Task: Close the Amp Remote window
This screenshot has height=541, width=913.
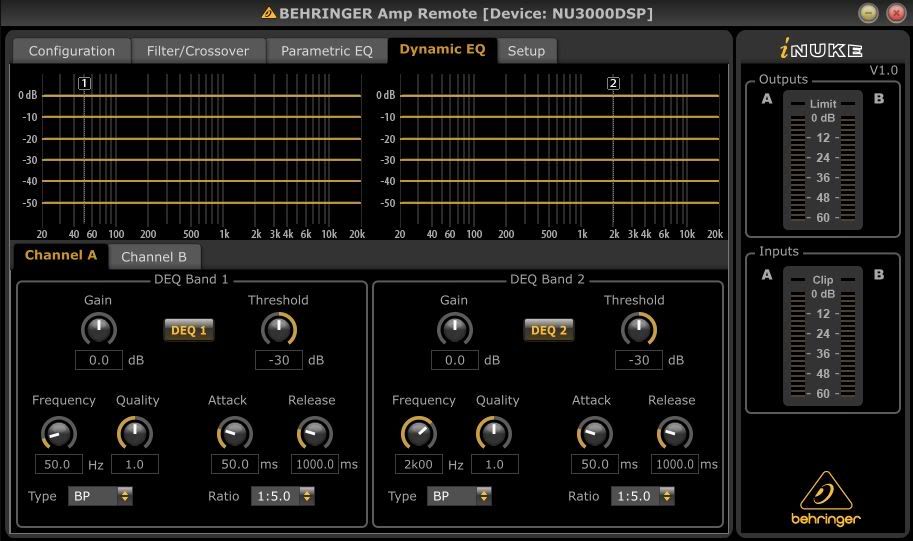Action: [x=896, y=13]
